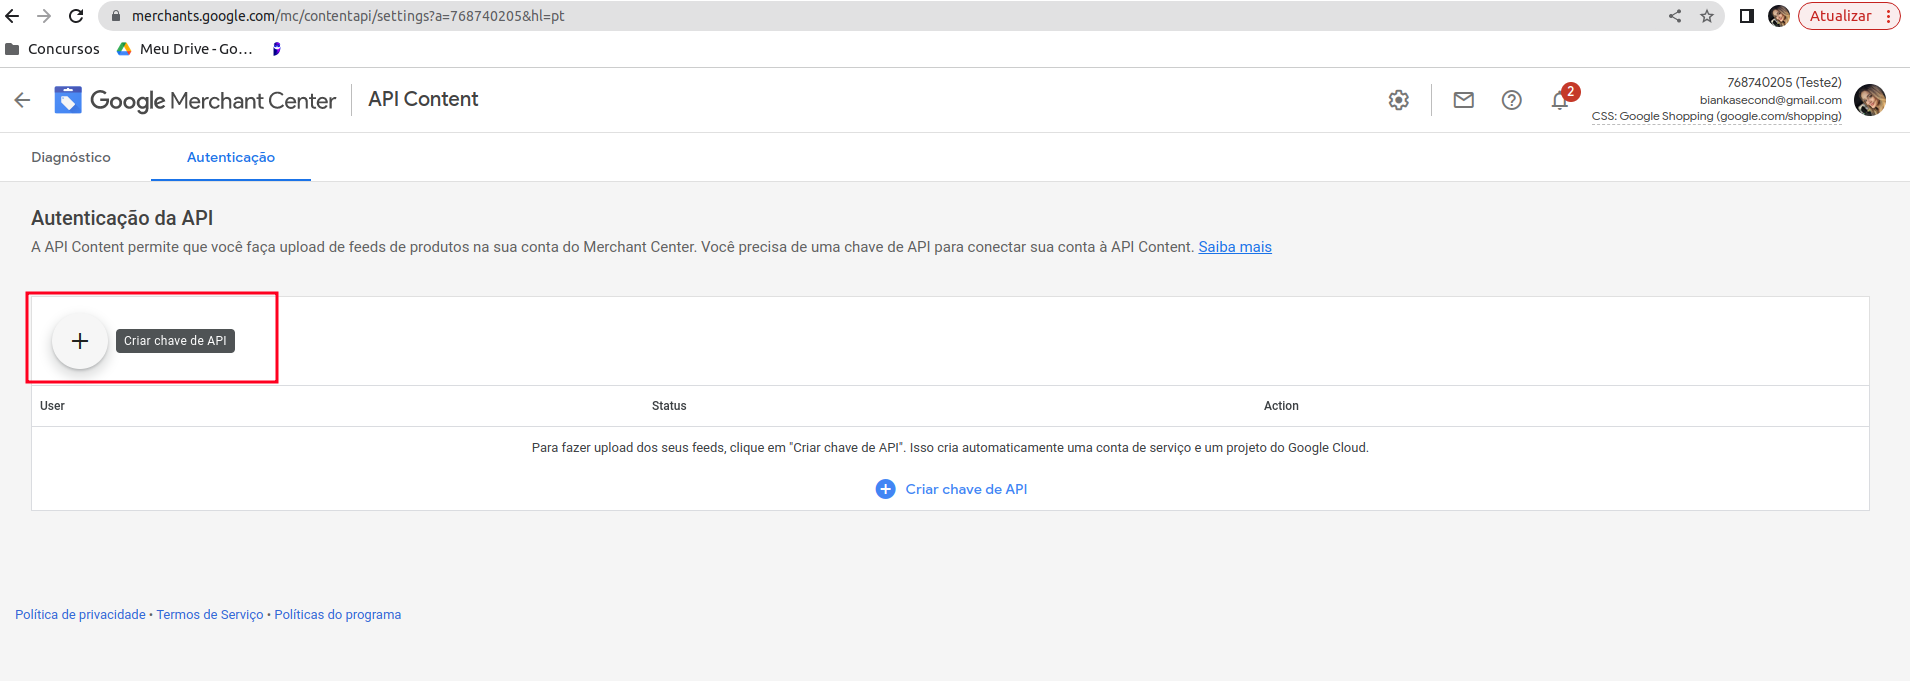Open the notifications bell with 2 alerts
This screenshot has width=1910, height=681.
(1562, 98)
